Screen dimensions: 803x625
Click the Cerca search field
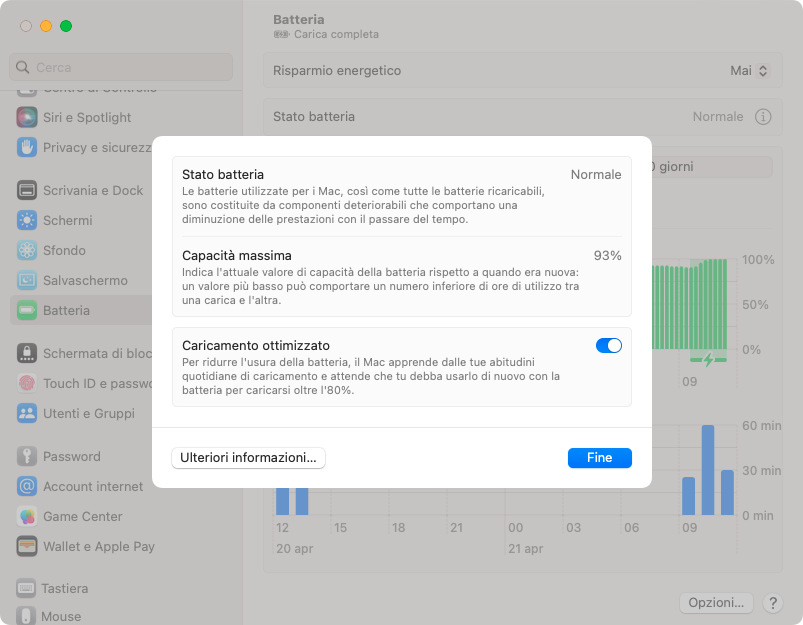point(121,67)
